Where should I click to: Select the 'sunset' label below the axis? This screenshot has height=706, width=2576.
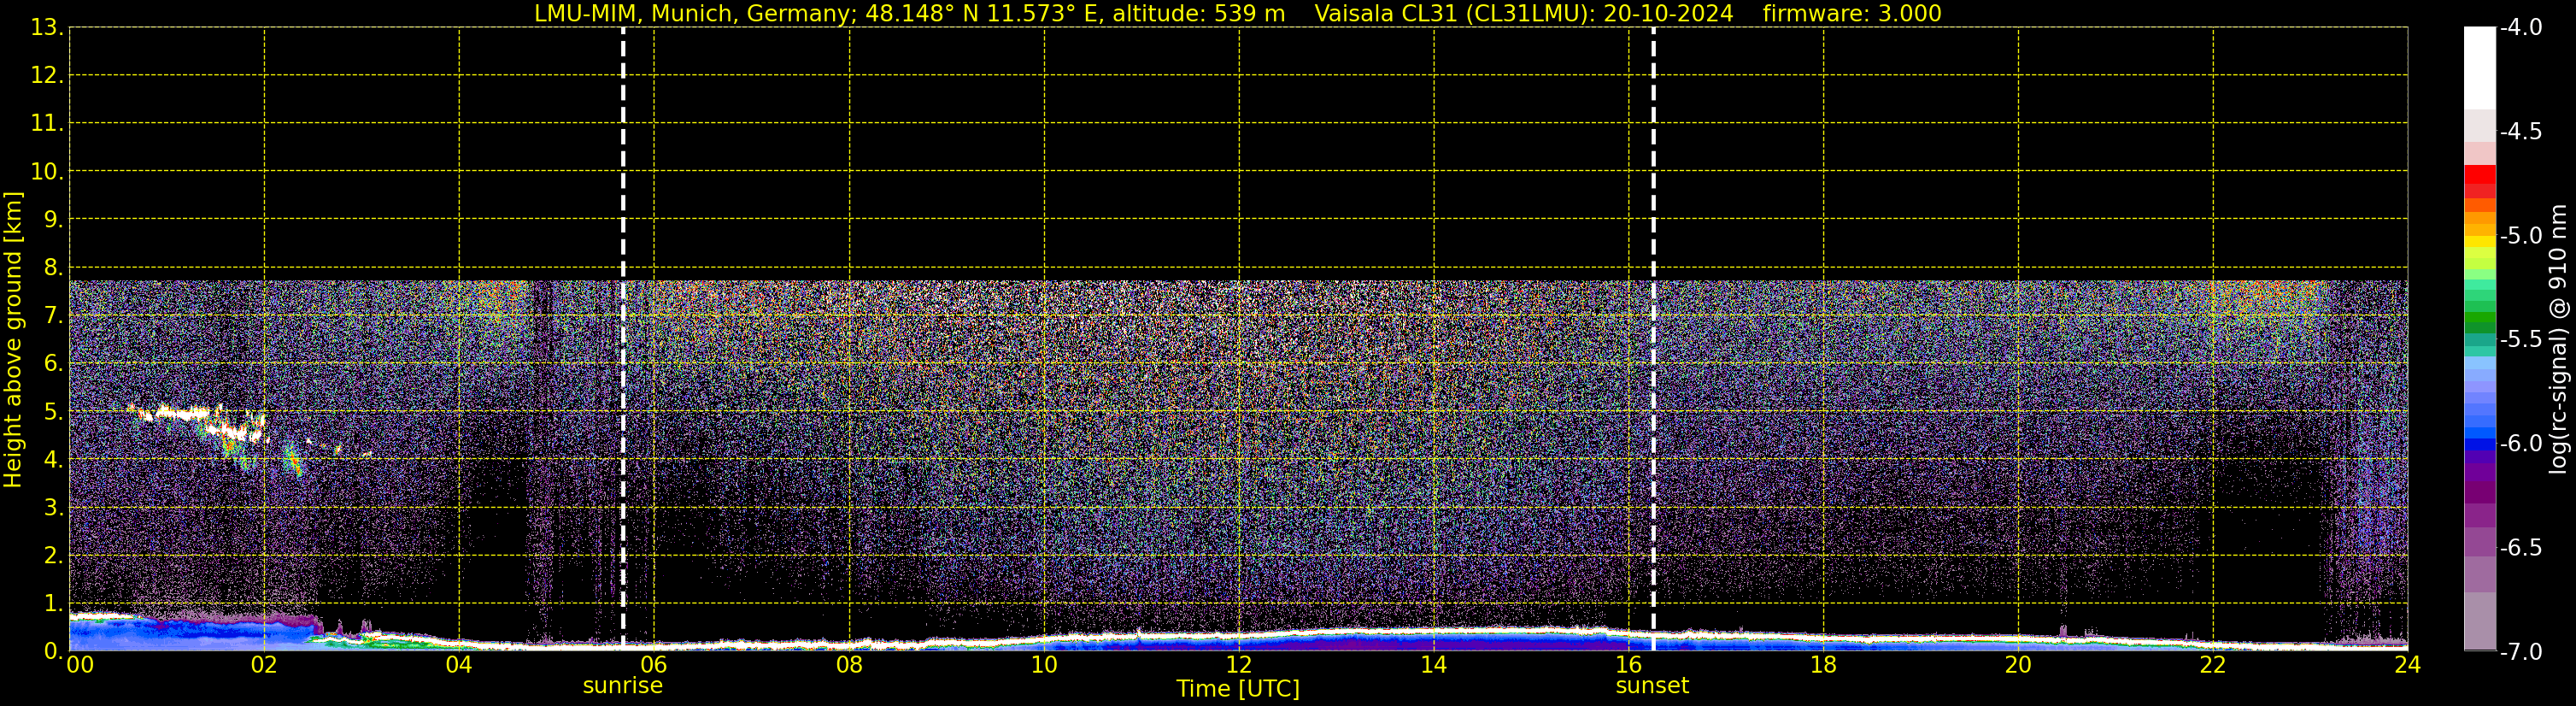tap(1652, 686)
